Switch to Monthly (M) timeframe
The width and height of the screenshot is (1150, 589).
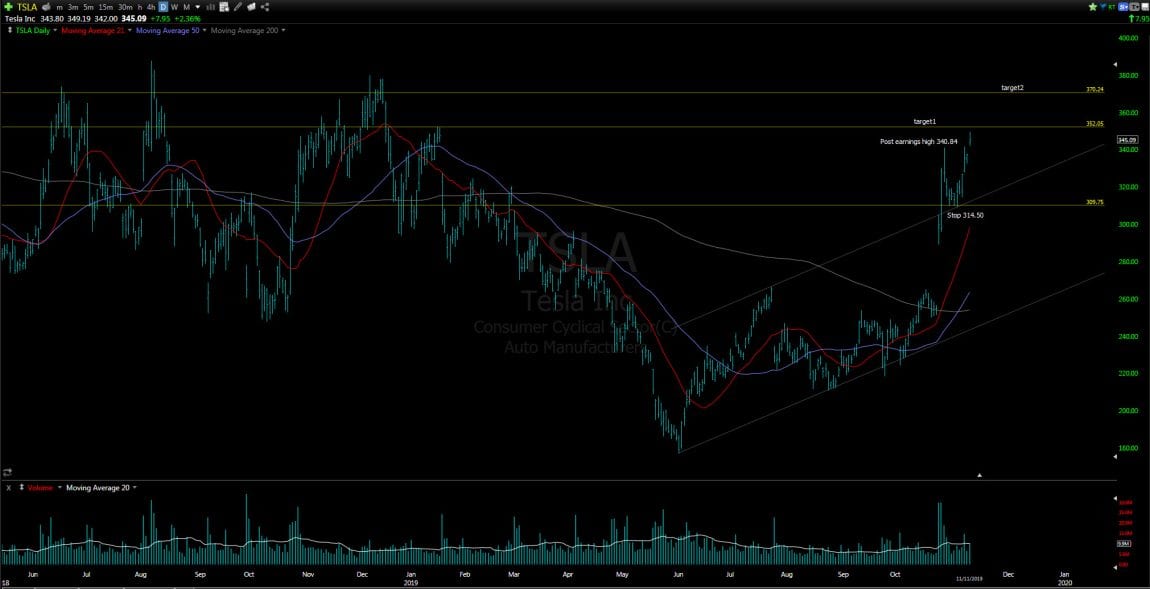click(186, 7)
